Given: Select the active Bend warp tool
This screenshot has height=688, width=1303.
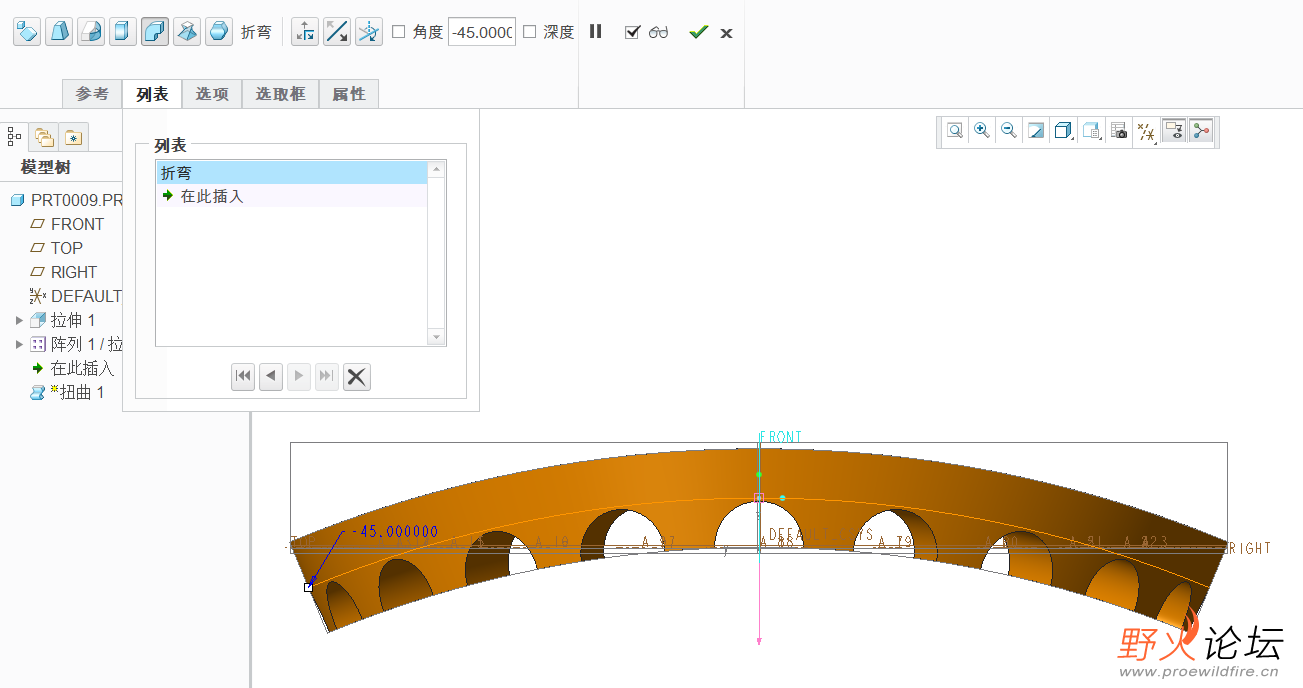Looking at the screenshot, I should (155, 32).
